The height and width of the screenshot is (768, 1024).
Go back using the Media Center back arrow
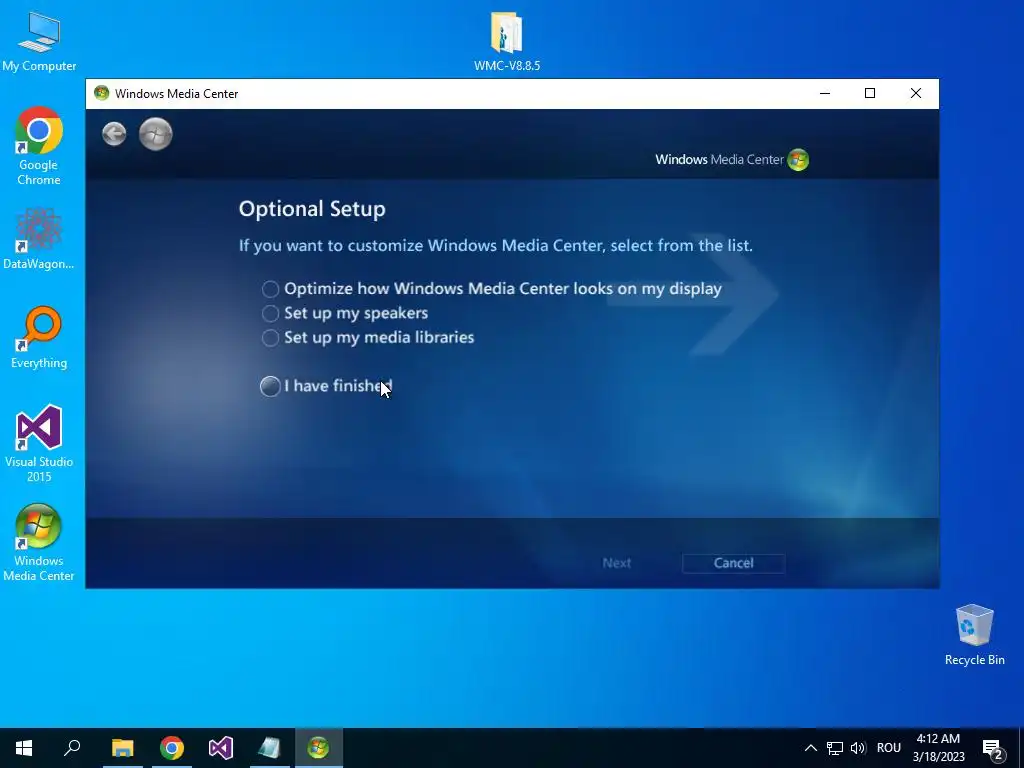pos(114,134)
